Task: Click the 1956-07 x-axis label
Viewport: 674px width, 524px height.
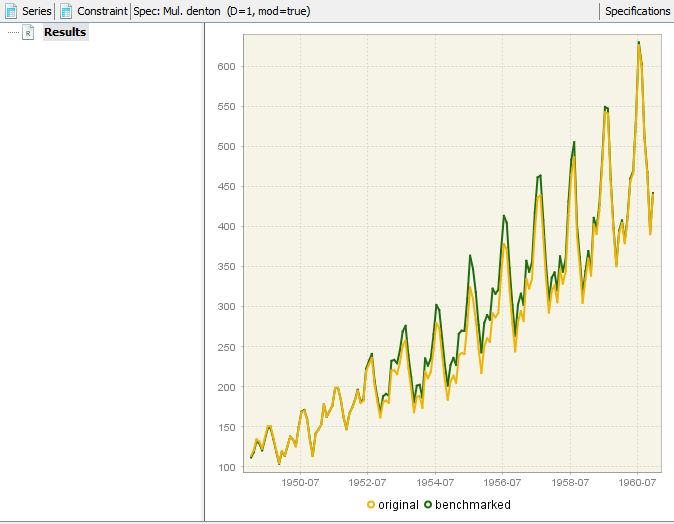Action: (502, 483)
